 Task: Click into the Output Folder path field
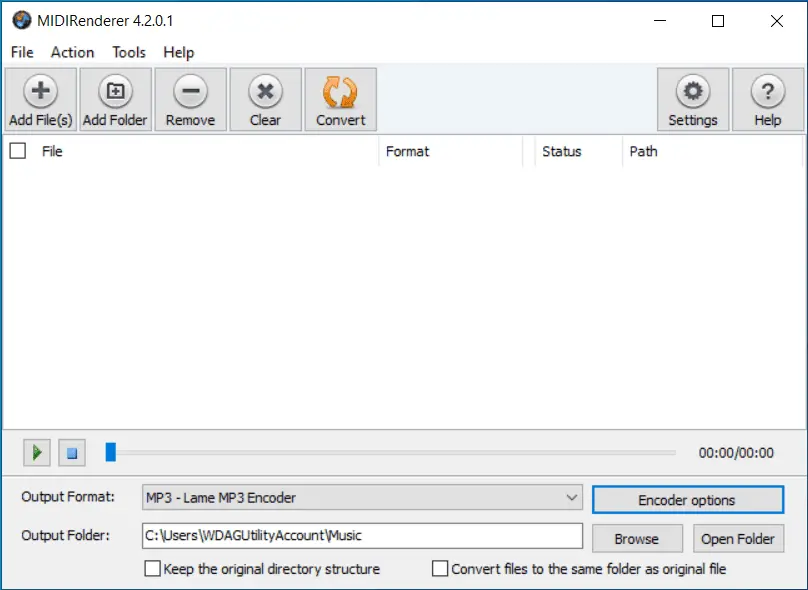362,536
